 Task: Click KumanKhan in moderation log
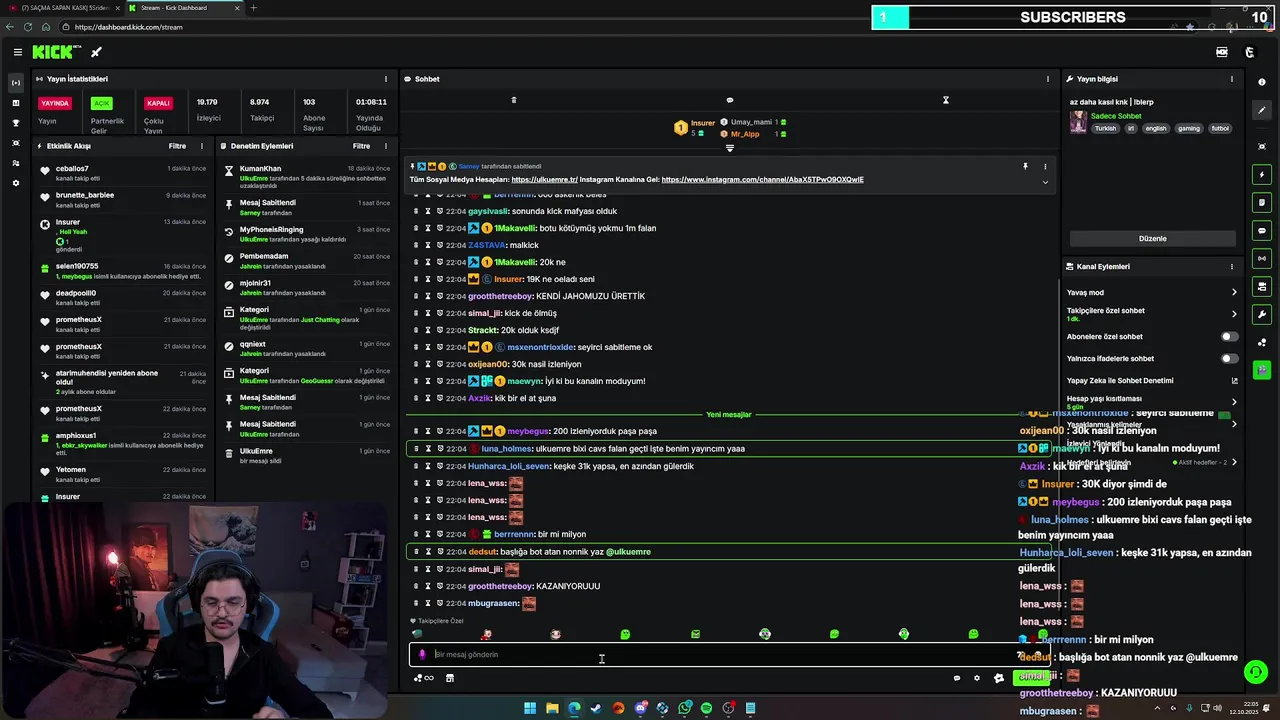[260, 169]
